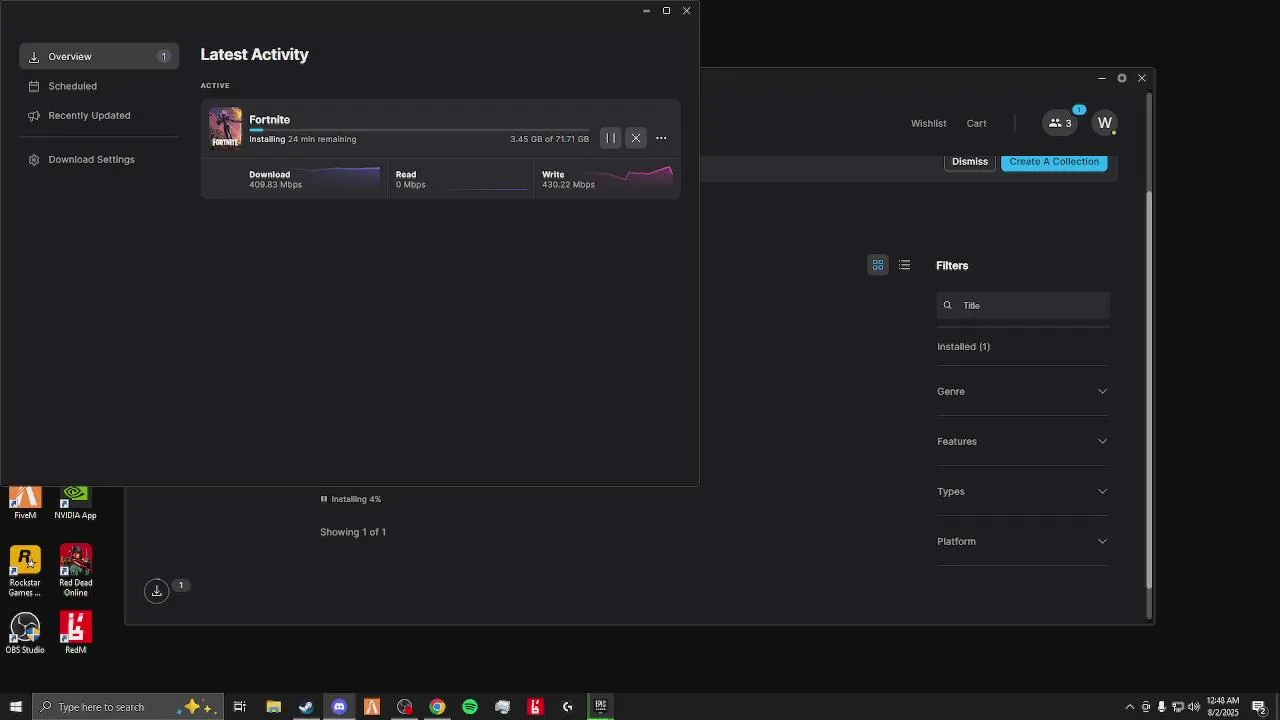Image resolution: width=1280 pixels, height=720 pixels.
Task: Open the microphone tray icon
Action: [1161, 707]
